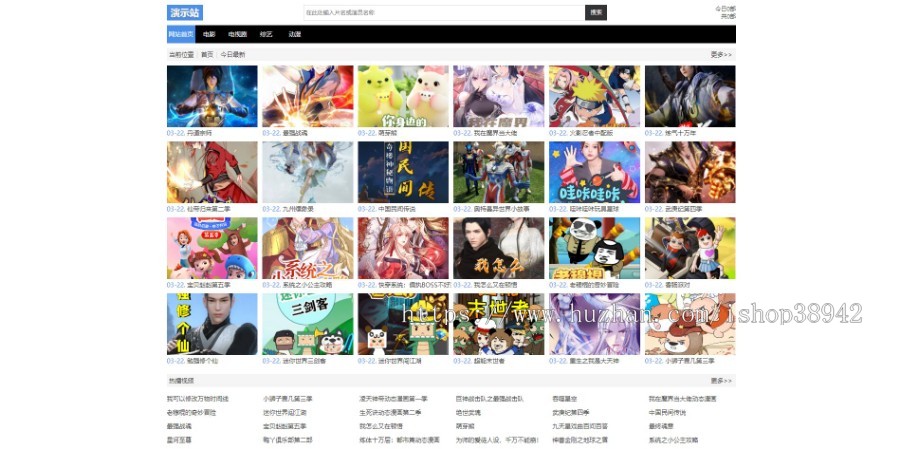Viewport: 900px width, 449px height.
Task: Click the 重生之我是大天神 title link
Action: click(595, 361)
